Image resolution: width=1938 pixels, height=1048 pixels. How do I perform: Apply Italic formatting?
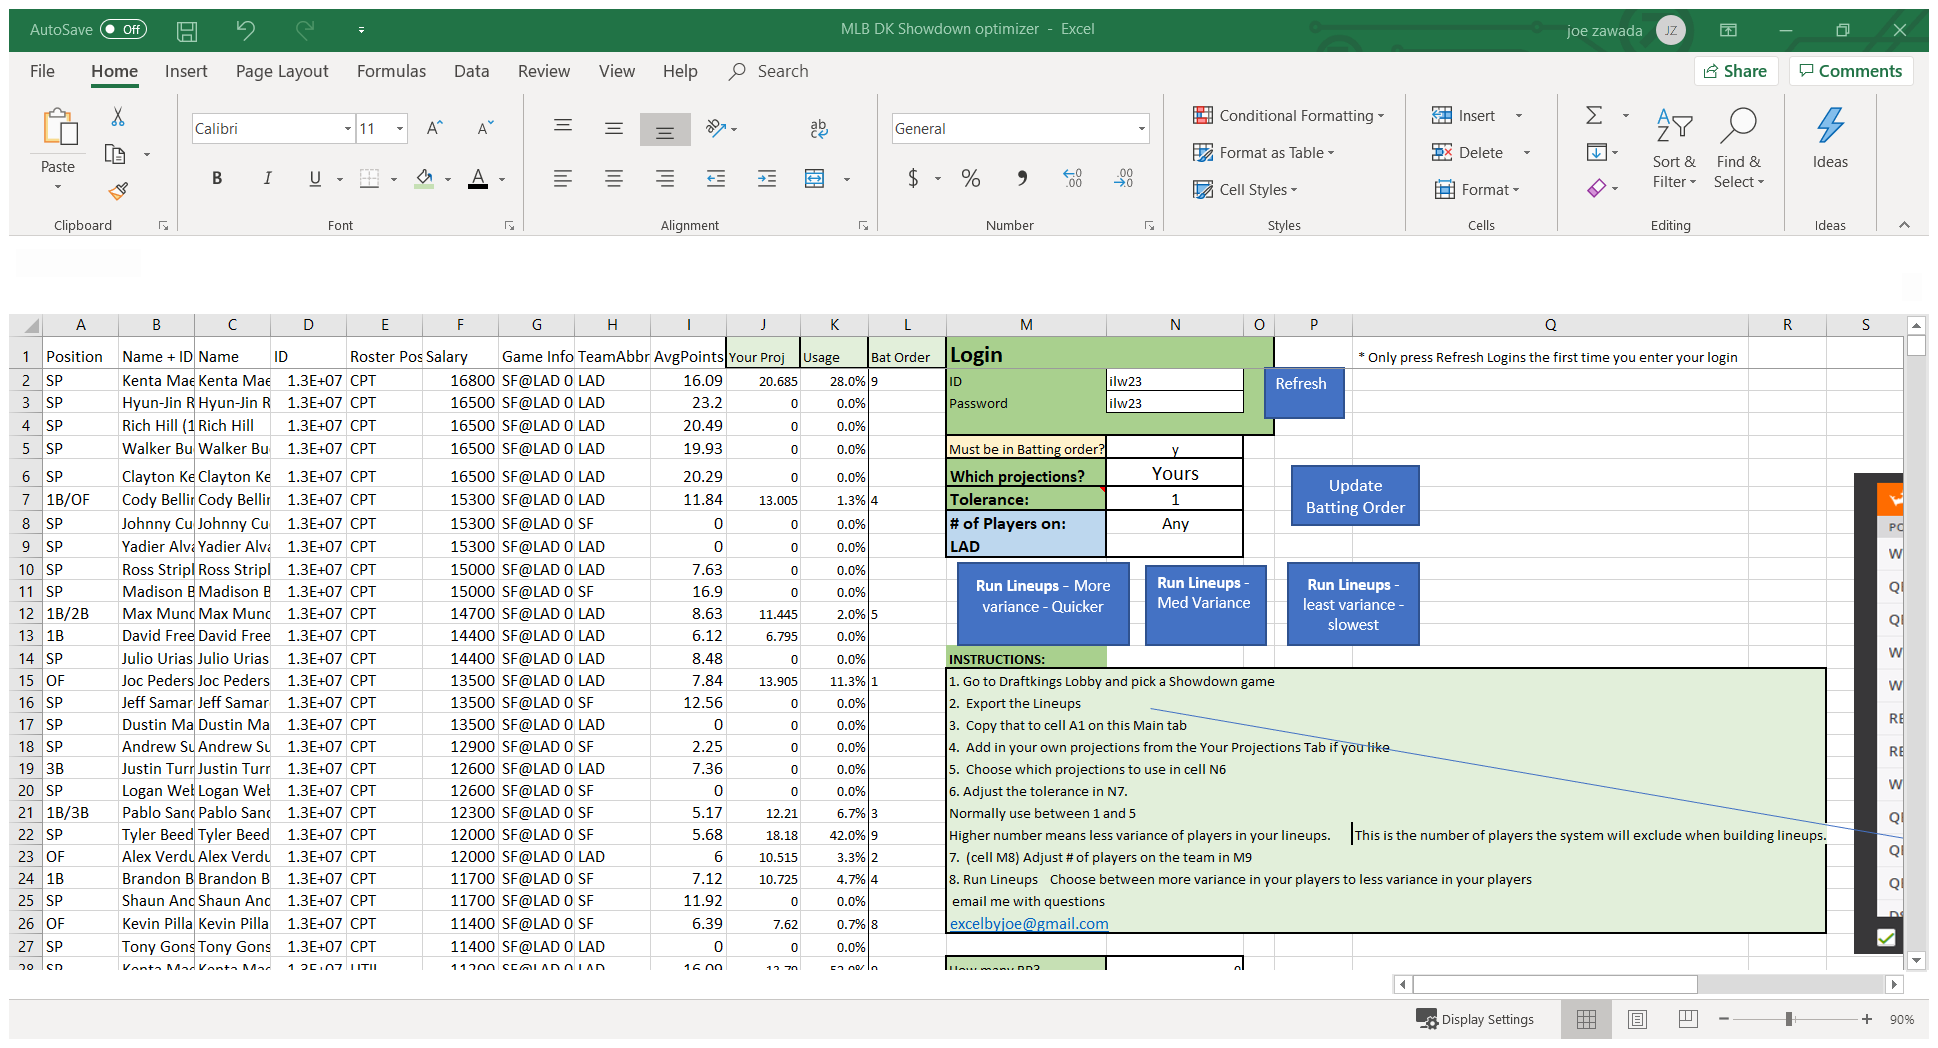point(267,178)
